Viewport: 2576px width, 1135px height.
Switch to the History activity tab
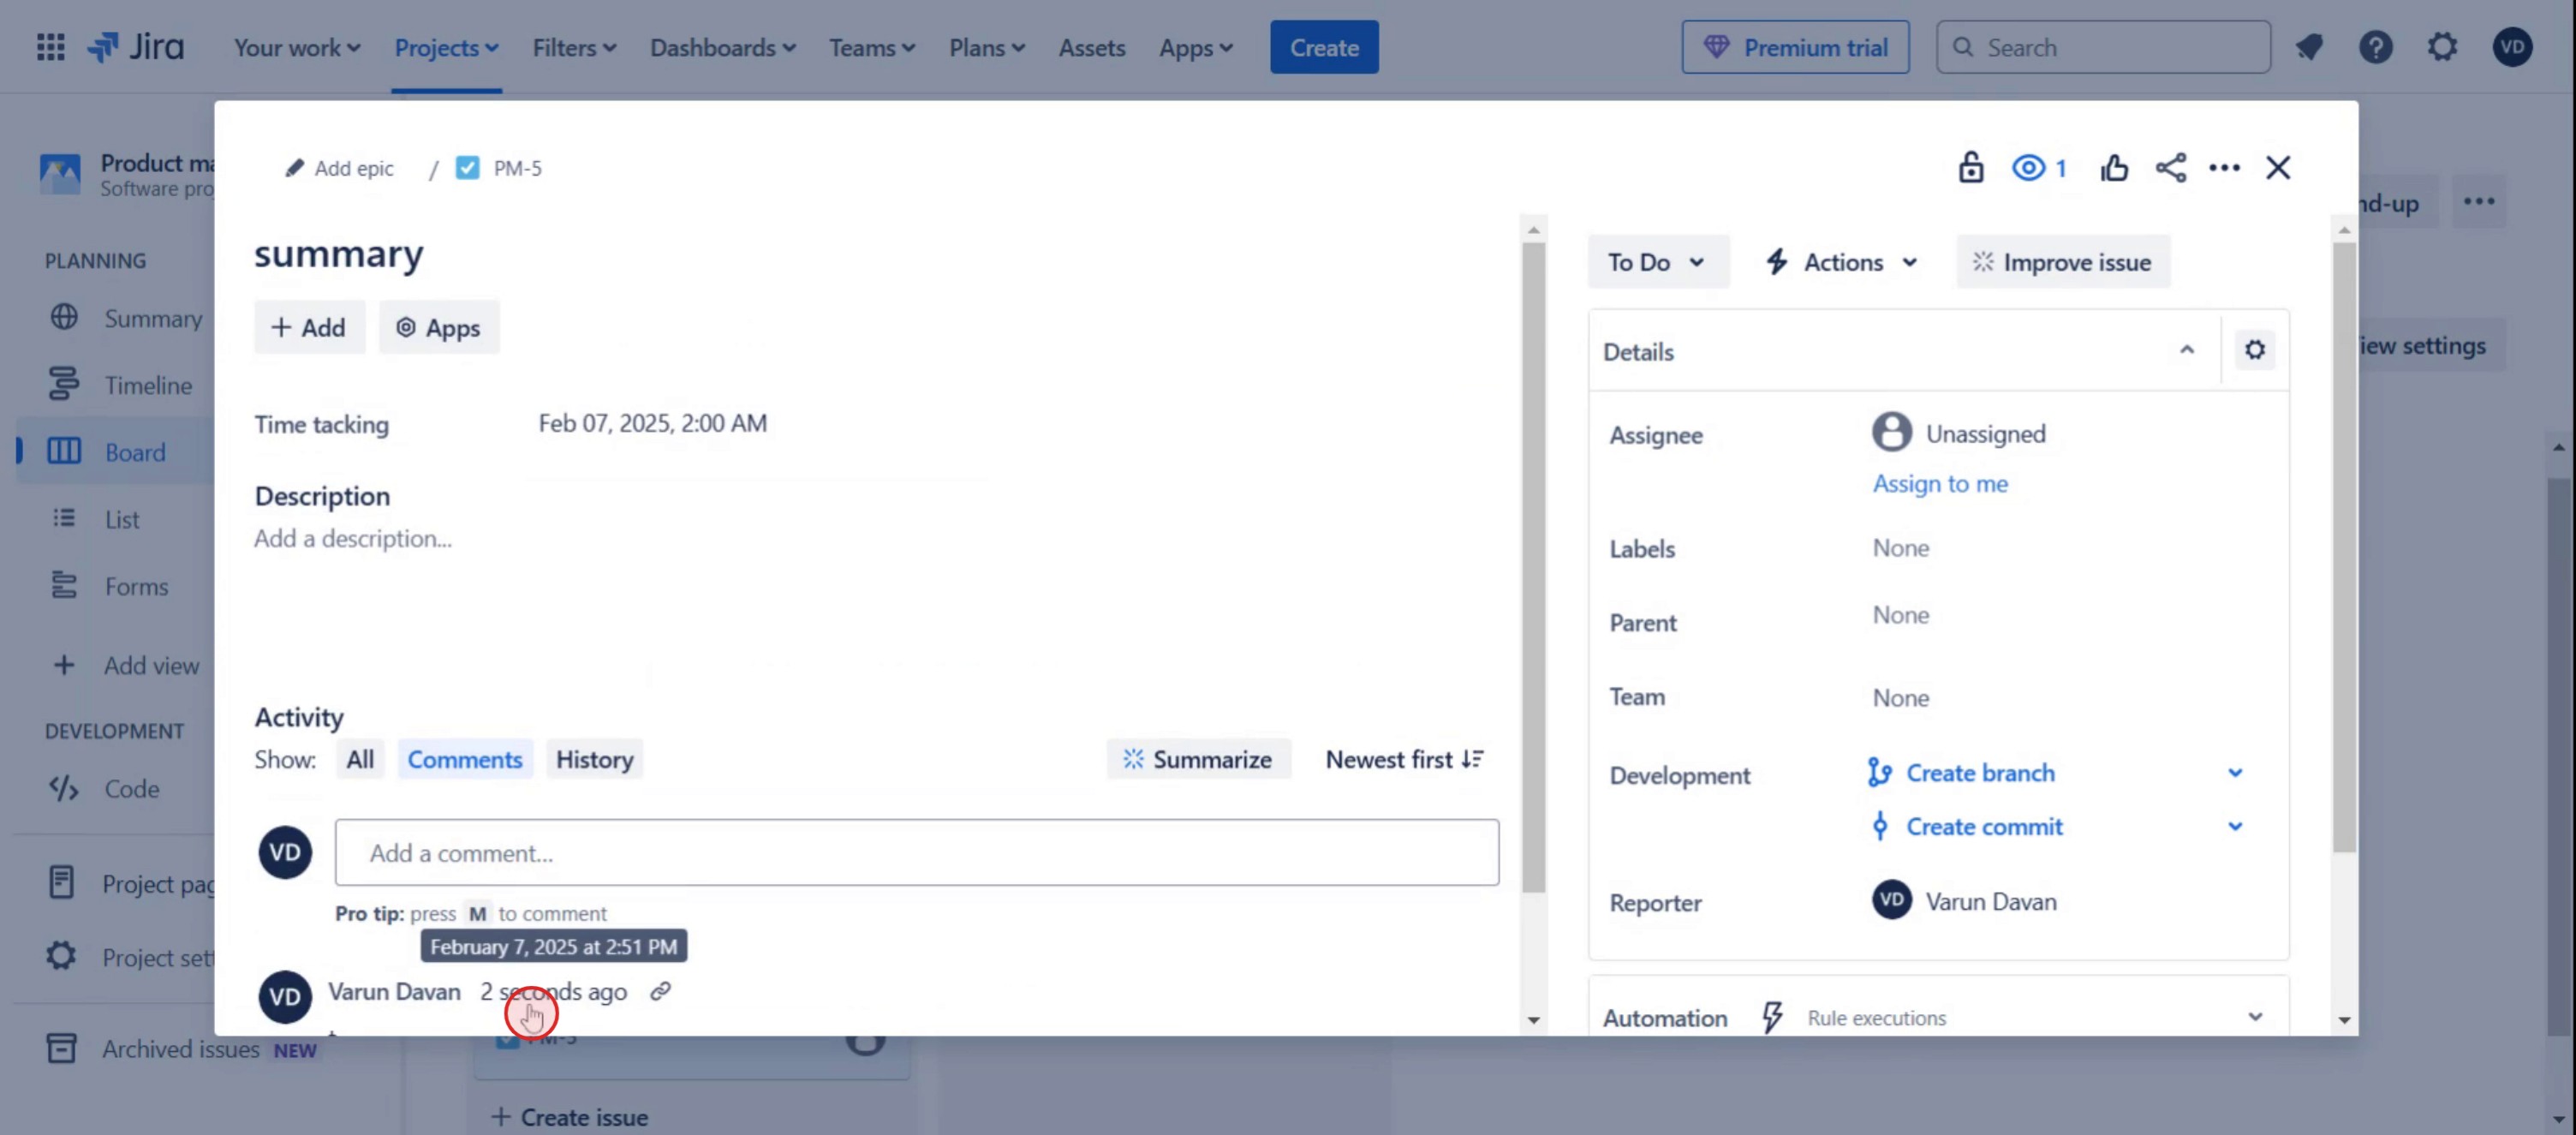point(594,759)
